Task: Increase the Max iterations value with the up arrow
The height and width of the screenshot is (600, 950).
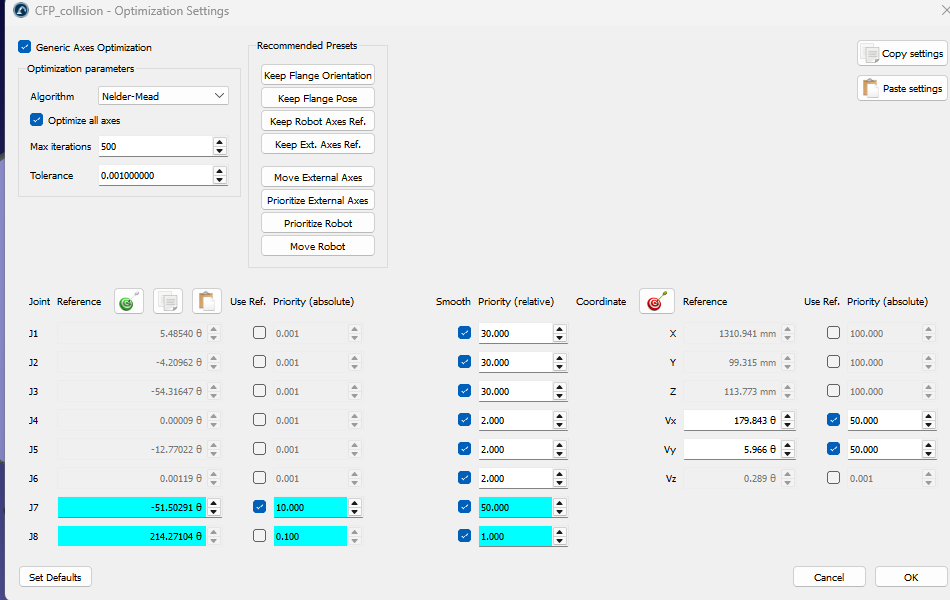Action: coord(220,142)
